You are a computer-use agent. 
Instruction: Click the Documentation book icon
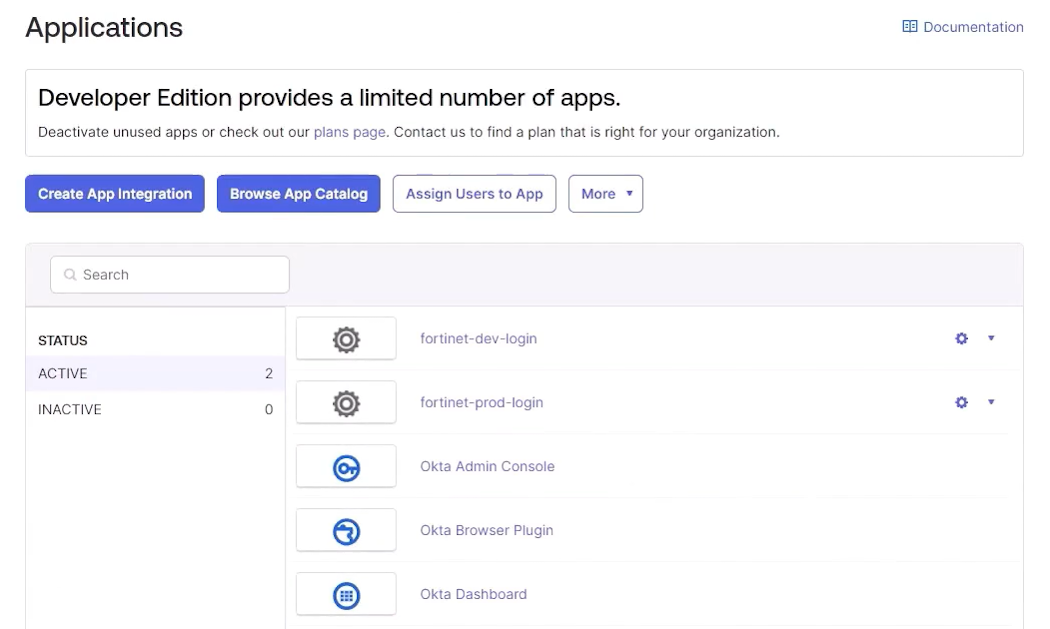[x=910, y=27]
